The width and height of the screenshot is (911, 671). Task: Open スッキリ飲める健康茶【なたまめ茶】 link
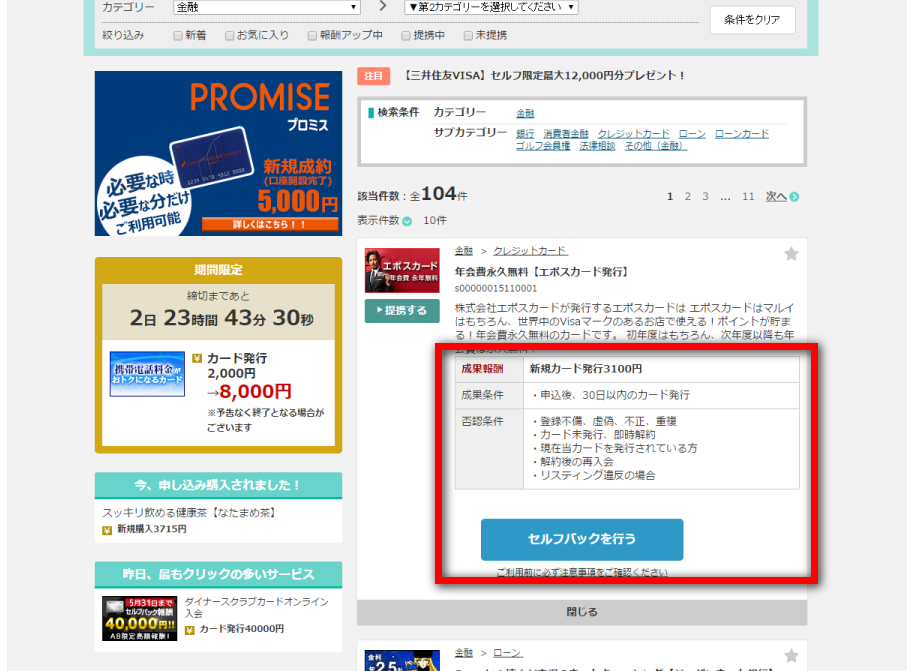pos(188,513)
